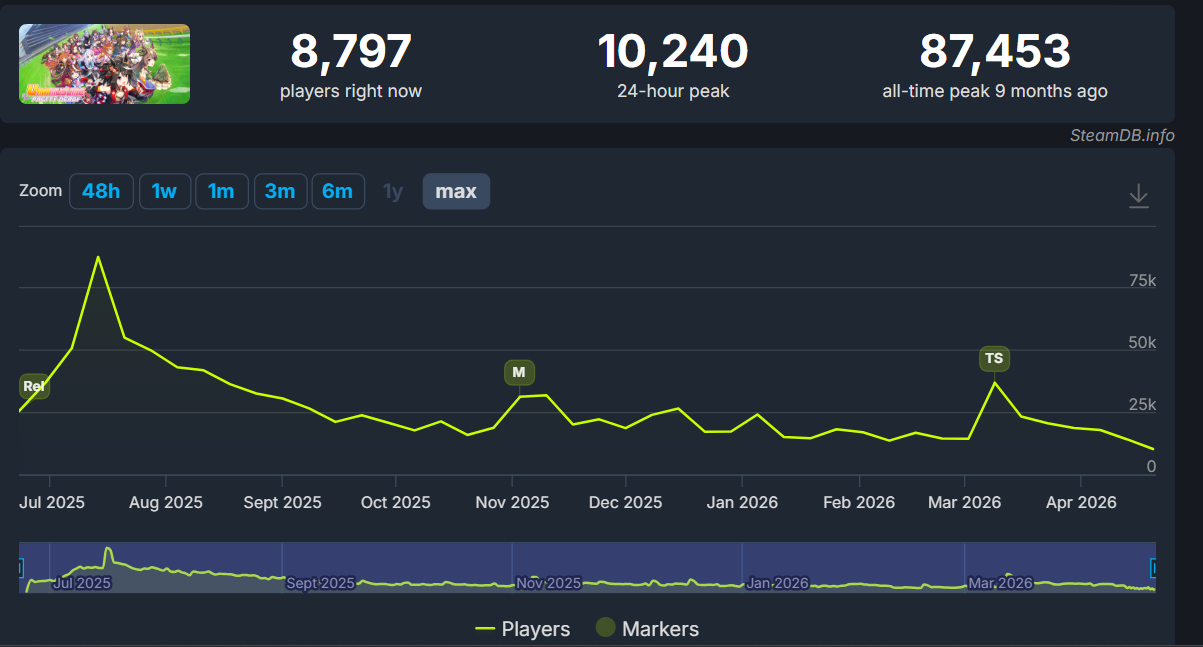Image resolution: width=1203 pixels, height=647 pixels.
Task: Click the navigator overview at Nov 2025
Action: click(x=549, y=583)
